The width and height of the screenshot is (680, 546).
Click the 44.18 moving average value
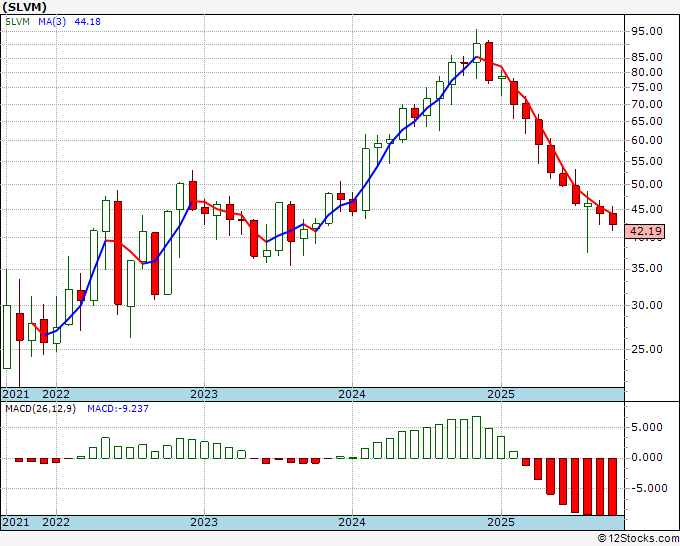click(88, 22)
